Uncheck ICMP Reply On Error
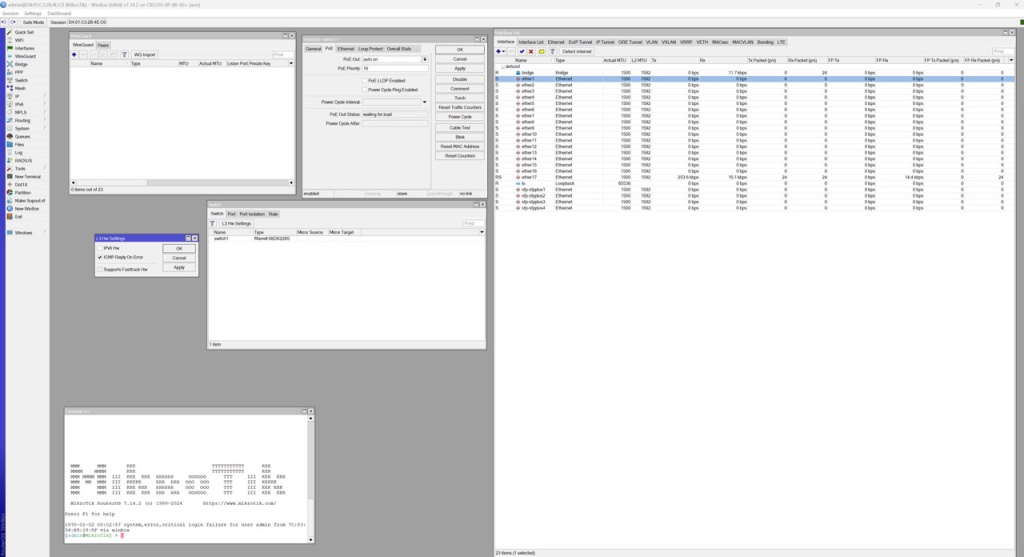 click(x=100, y=257)
